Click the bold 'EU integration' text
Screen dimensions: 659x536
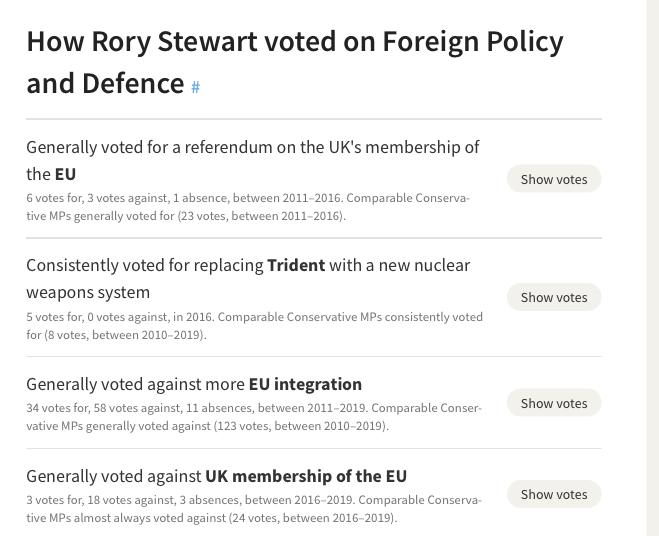(x=305, y=384)
